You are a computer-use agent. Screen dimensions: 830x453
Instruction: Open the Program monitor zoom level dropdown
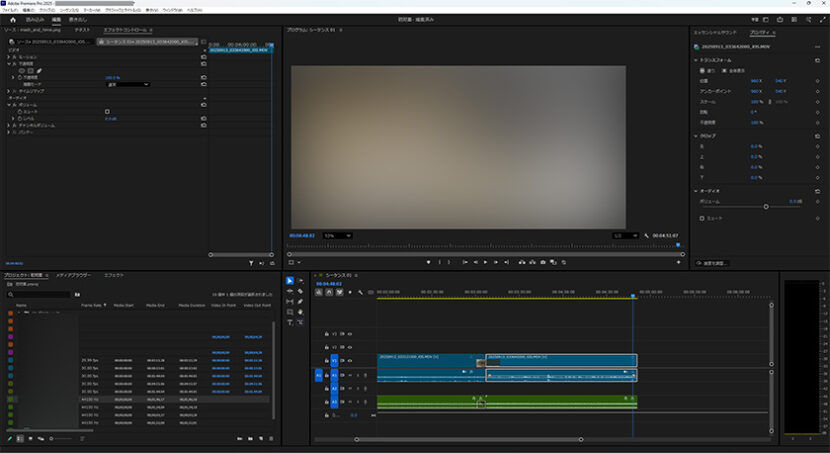(337, 236)
